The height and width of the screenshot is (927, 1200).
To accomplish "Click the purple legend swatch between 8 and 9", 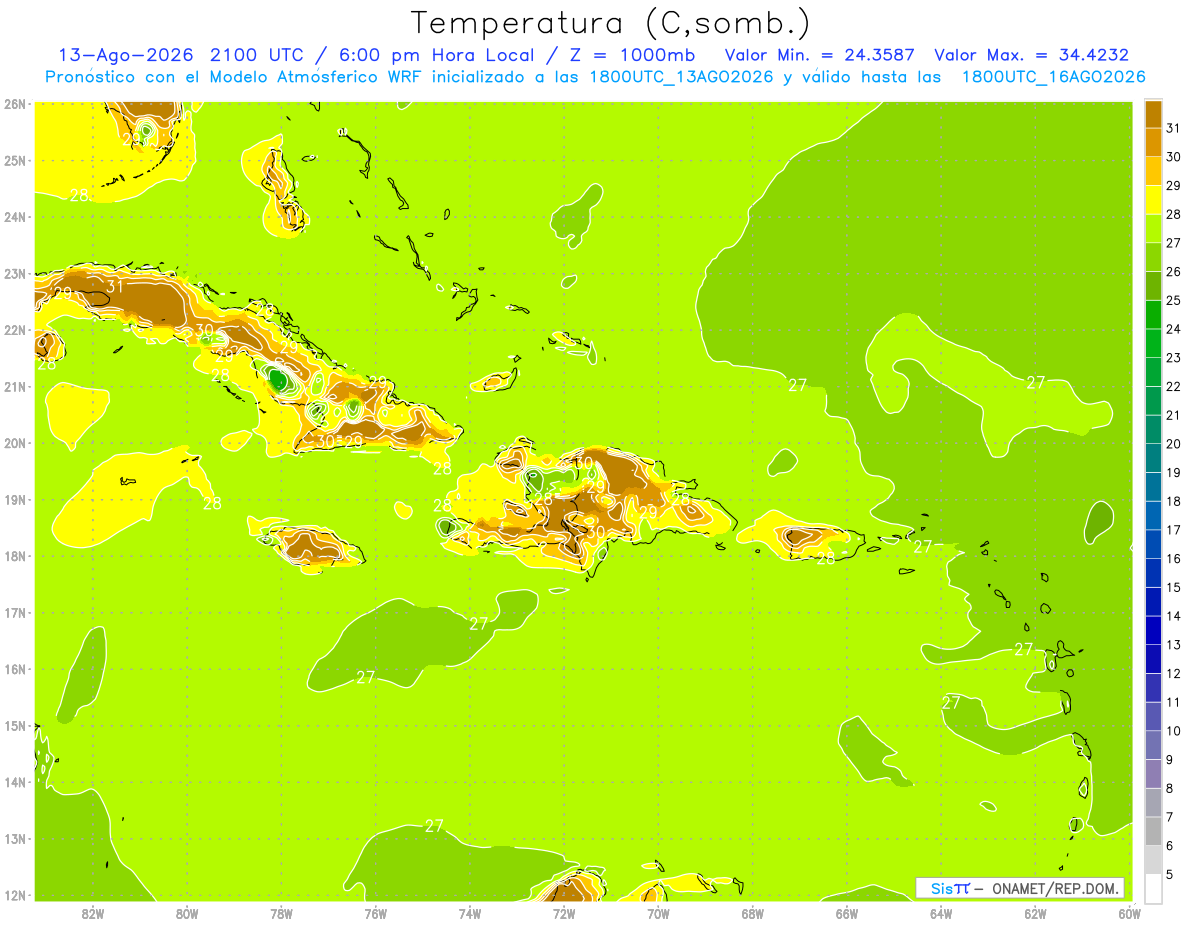I will point(1153,774).
